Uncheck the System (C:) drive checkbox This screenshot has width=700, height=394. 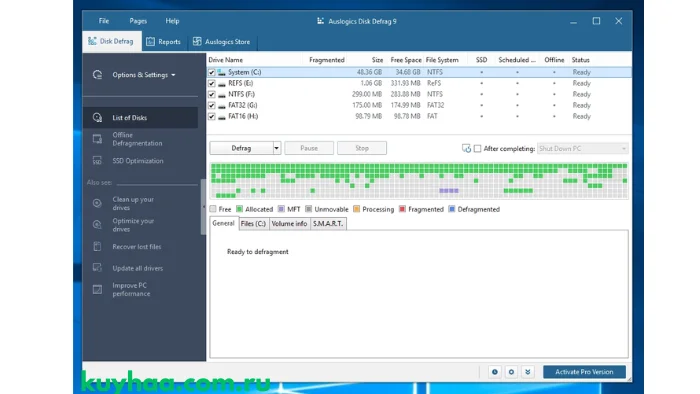[x=212, y=72]
